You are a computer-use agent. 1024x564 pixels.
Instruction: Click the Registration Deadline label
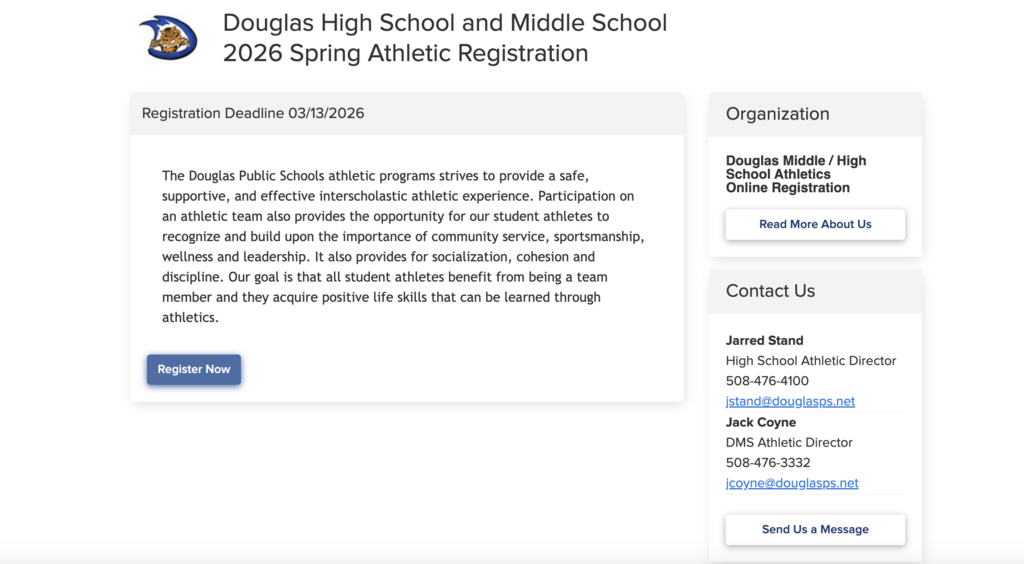tap(213, 113)
